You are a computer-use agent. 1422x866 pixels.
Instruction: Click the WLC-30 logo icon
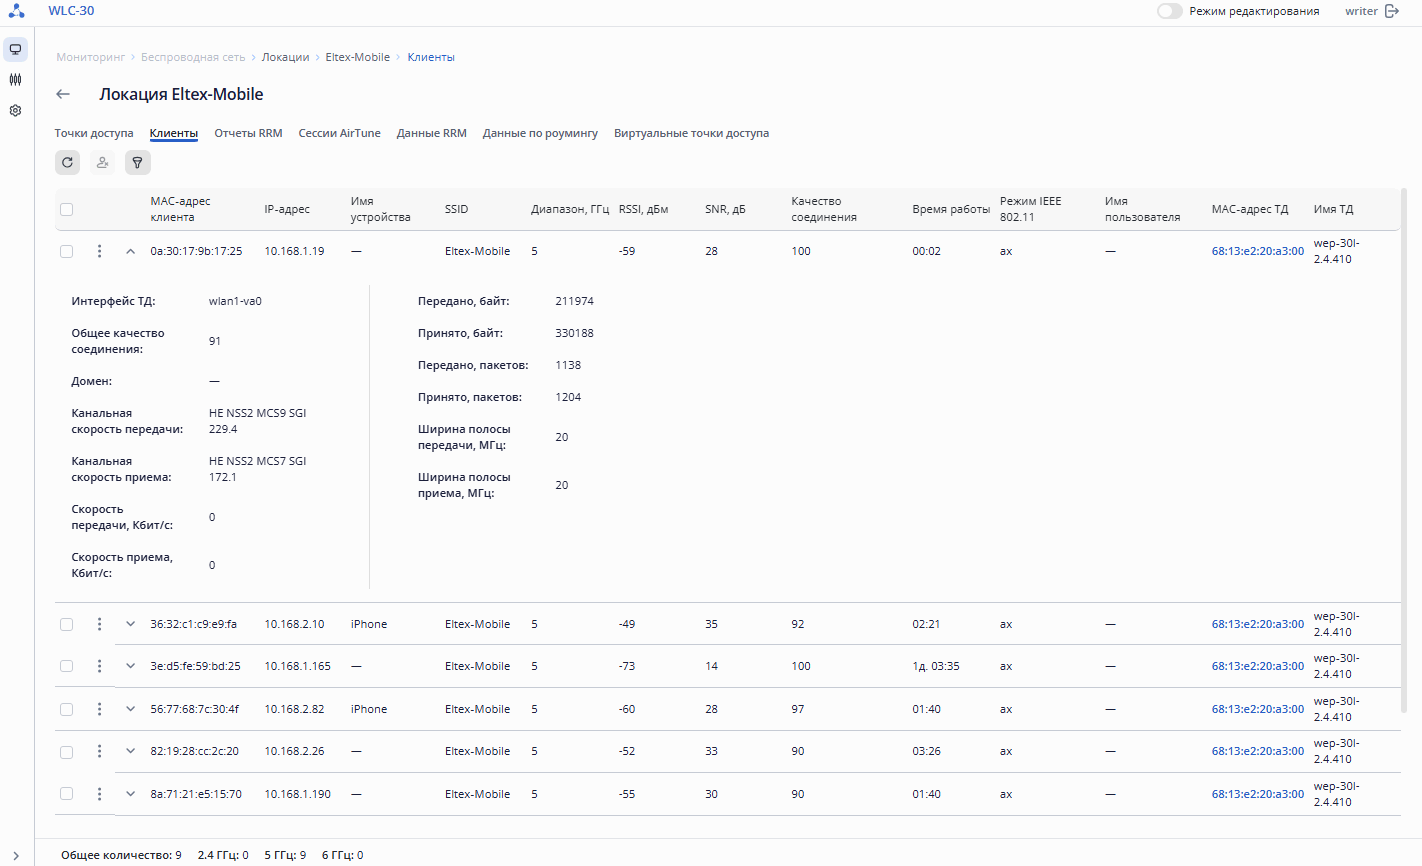(17, 11)
